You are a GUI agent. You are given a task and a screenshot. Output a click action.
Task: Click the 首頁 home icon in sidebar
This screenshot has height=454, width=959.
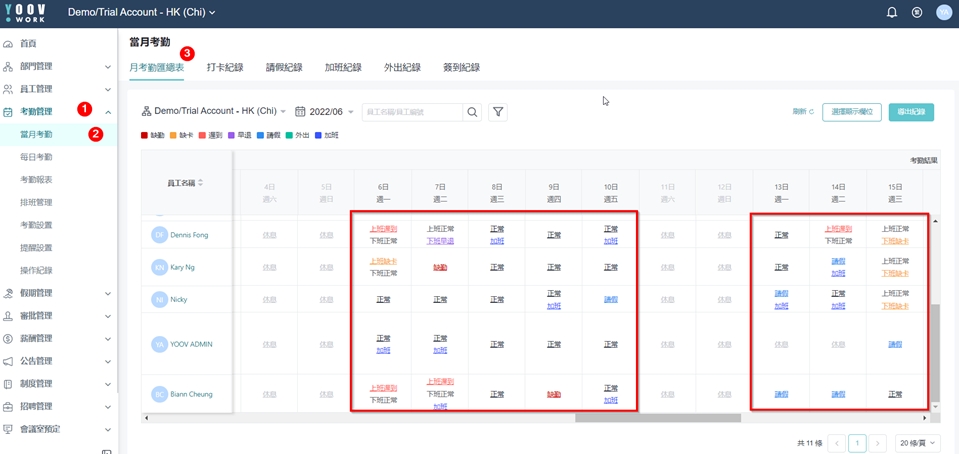(x=8, y=44)
